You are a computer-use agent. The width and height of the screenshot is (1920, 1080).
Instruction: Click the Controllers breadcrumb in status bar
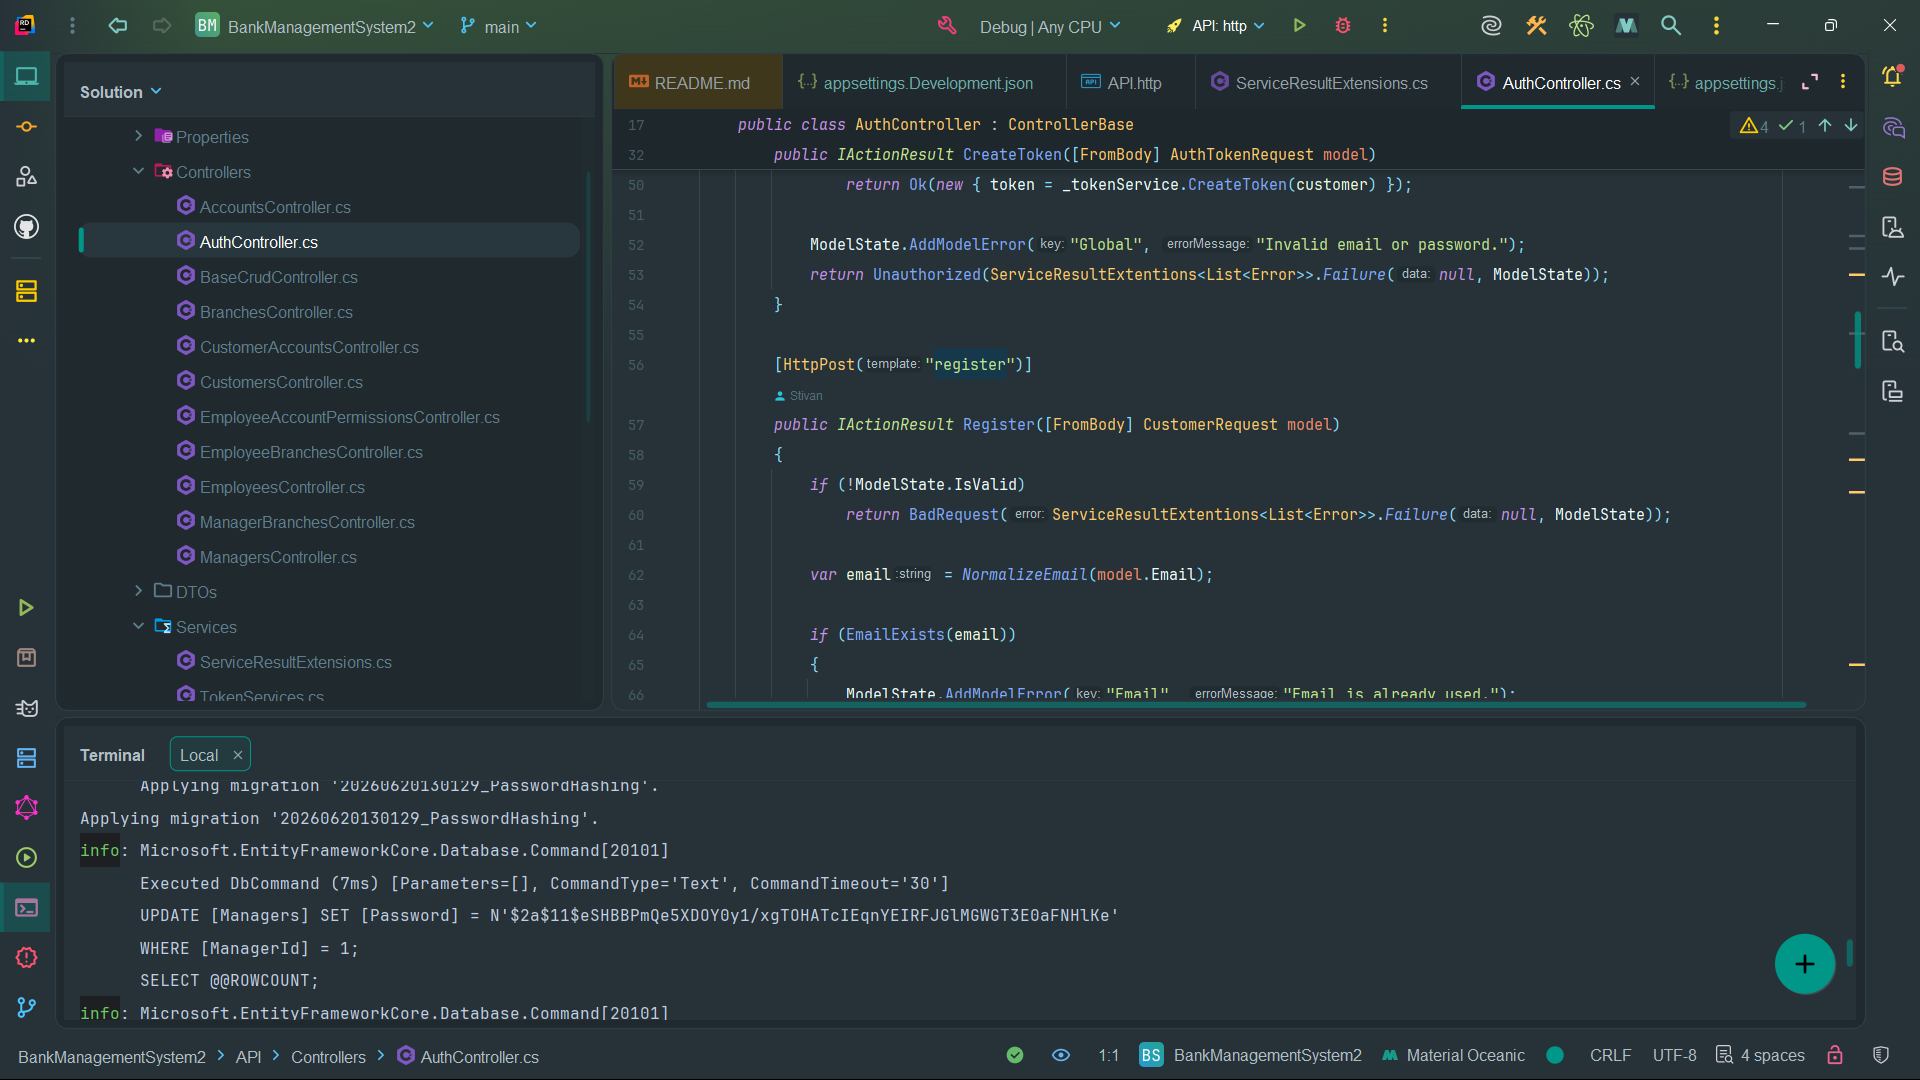(328, 1057)
